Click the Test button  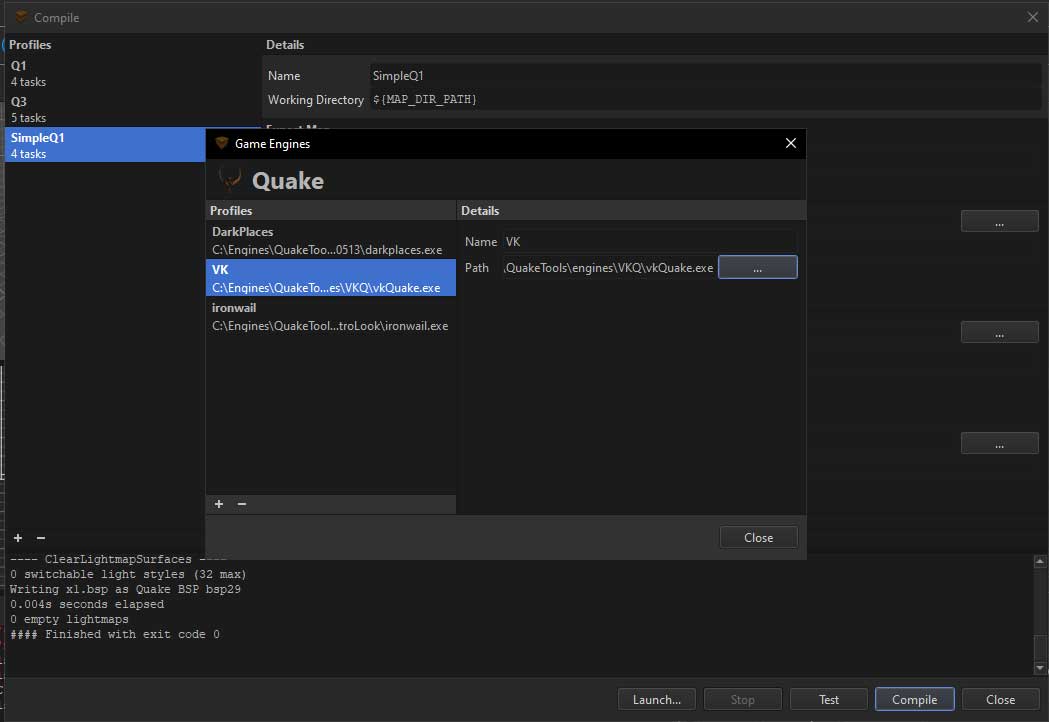(x=828, y=699)
